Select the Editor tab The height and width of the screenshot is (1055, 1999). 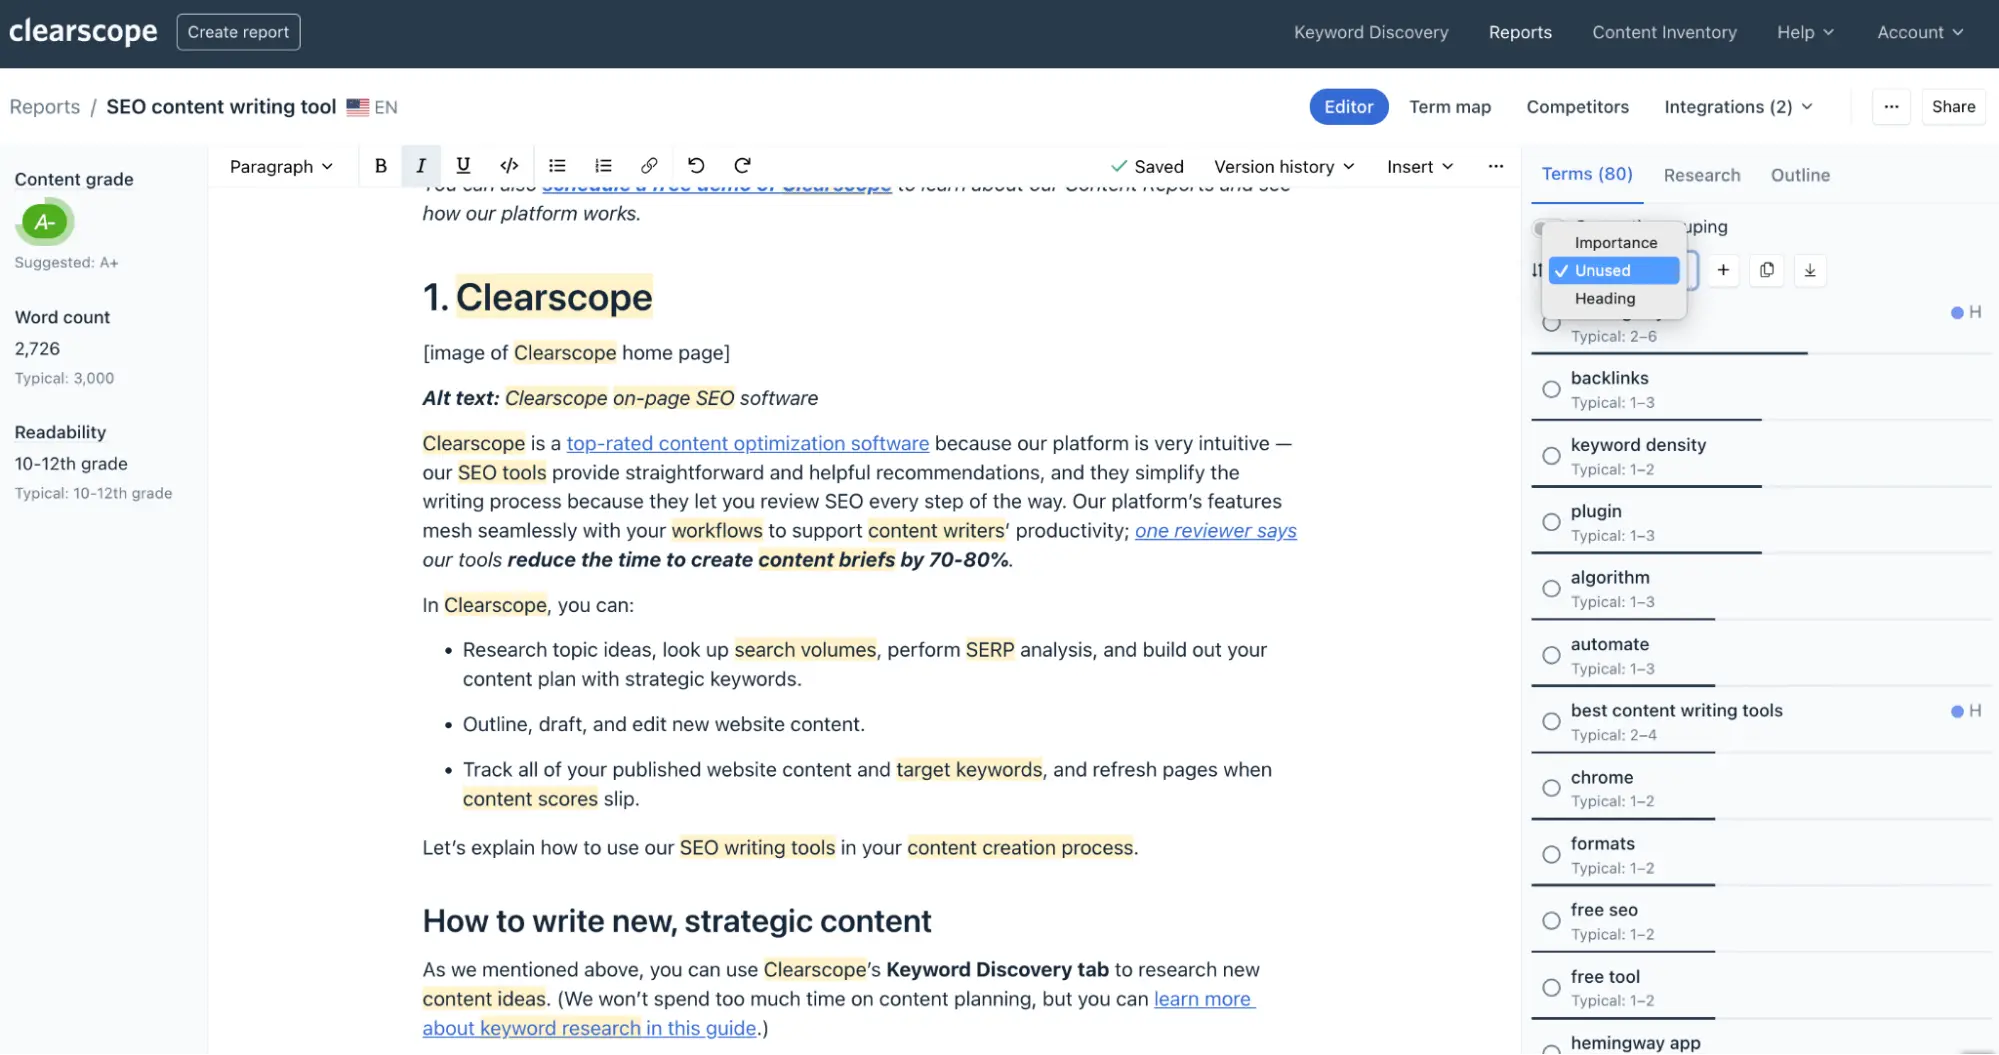pyautogui.click(x=1349, y=107)
